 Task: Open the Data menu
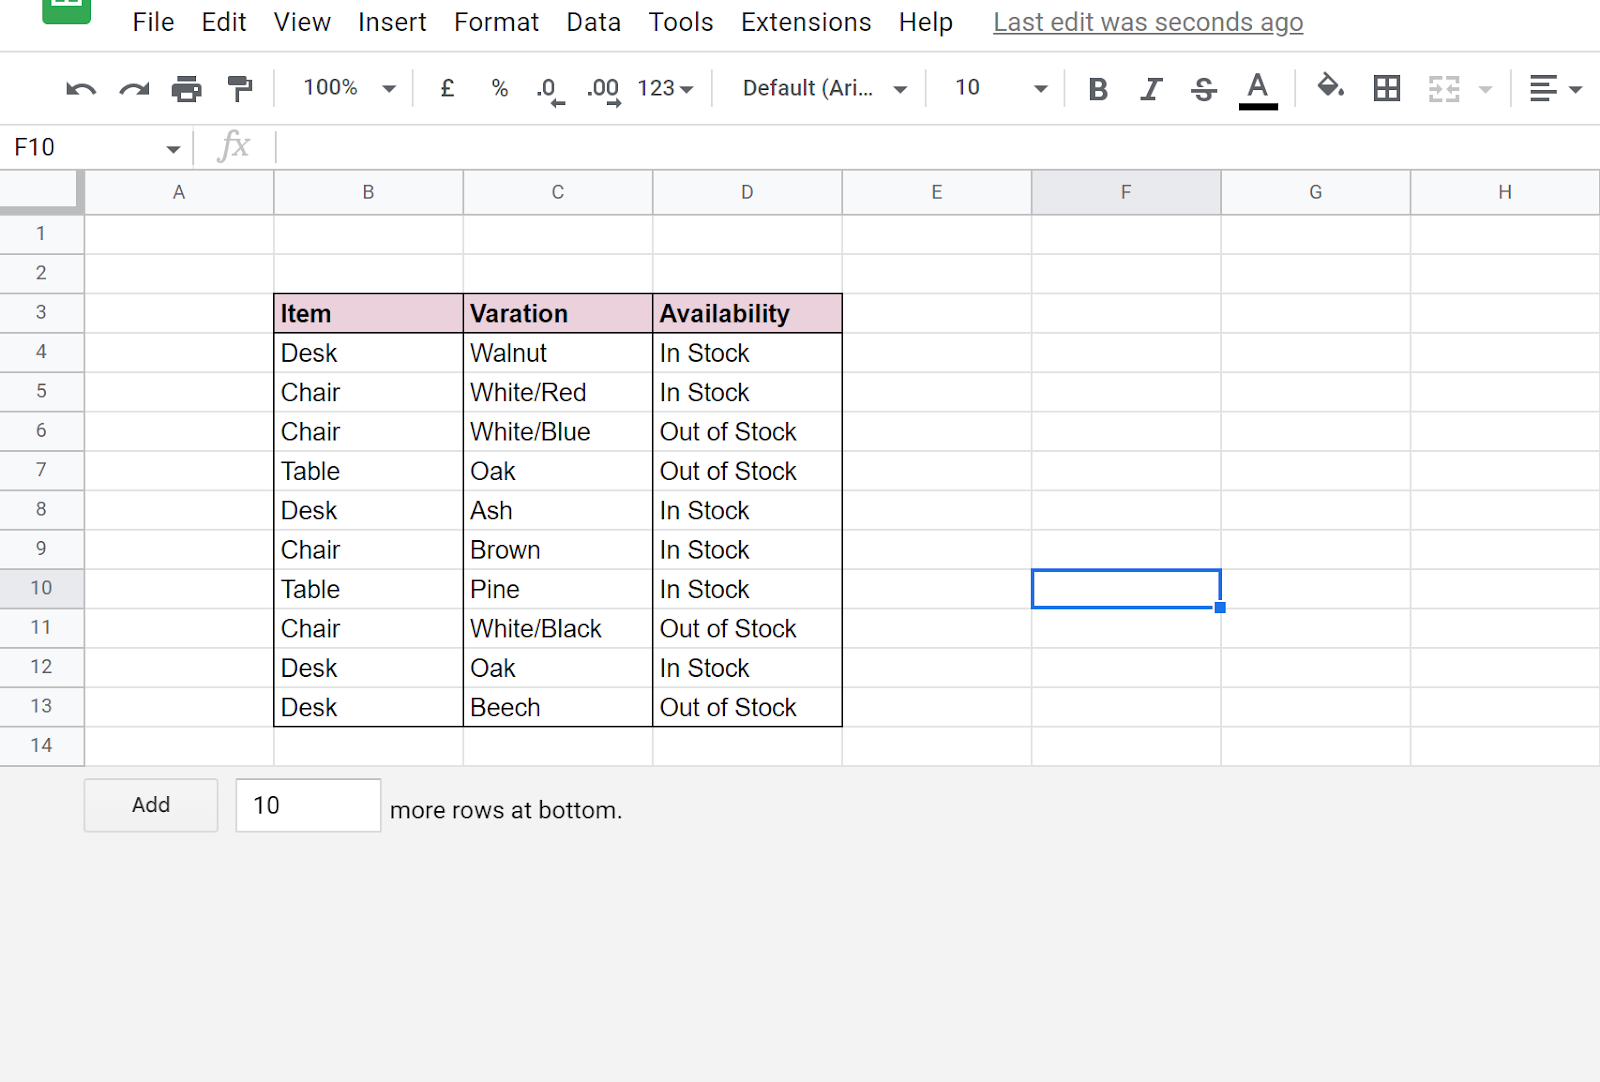click(593, 22)
